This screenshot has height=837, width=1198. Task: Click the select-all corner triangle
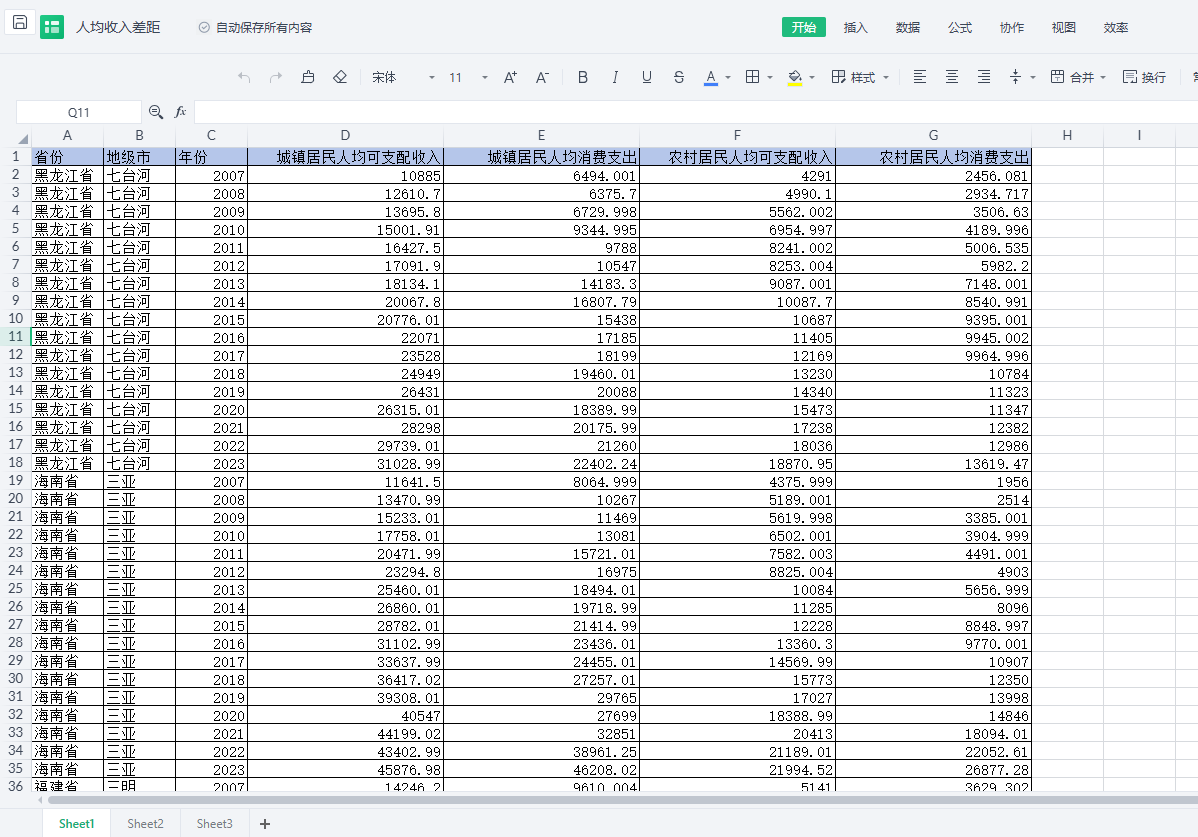(x=23, y=138)
